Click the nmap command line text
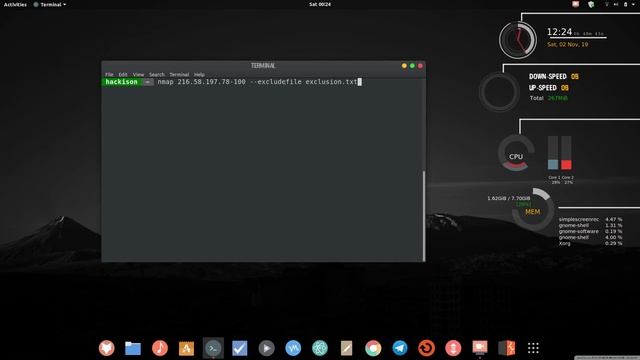 tap(257, 82)
